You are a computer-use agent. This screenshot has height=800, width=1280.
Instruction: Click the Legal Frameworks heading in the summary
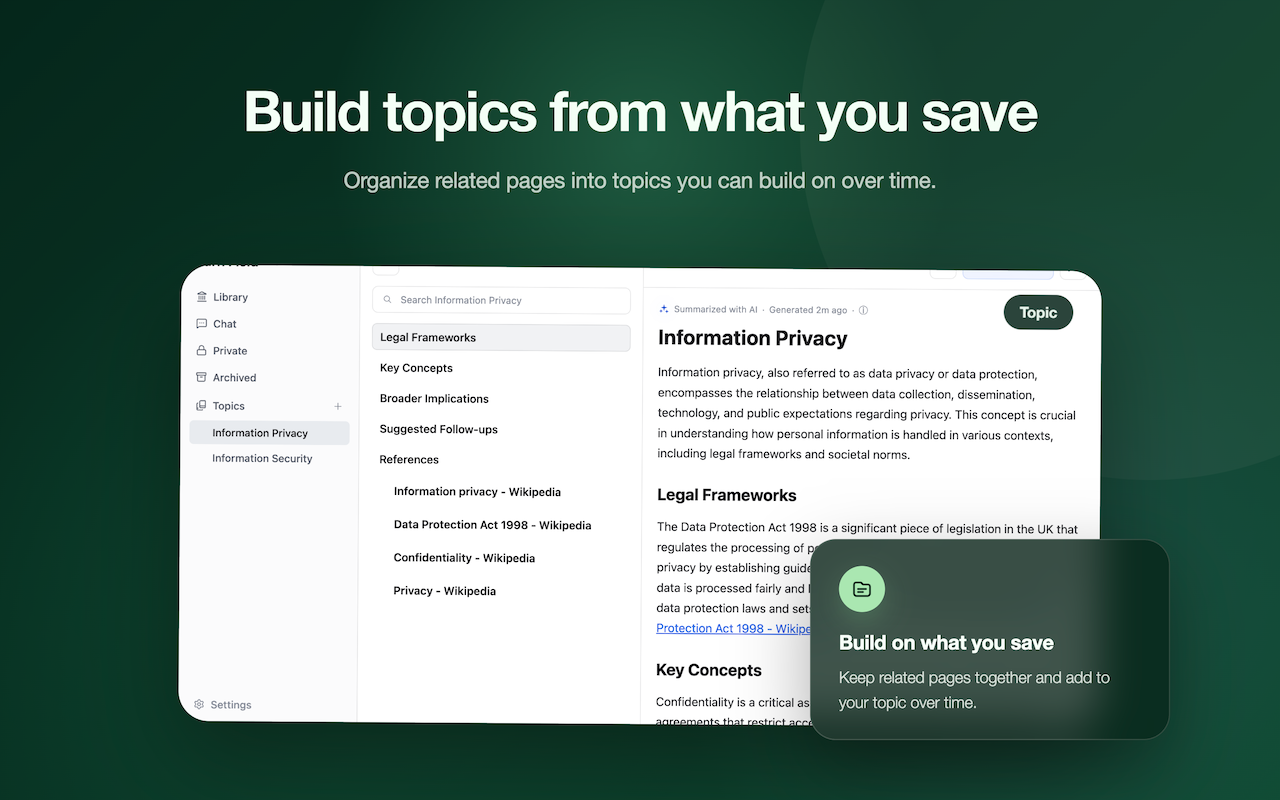(x=726, y=495)
